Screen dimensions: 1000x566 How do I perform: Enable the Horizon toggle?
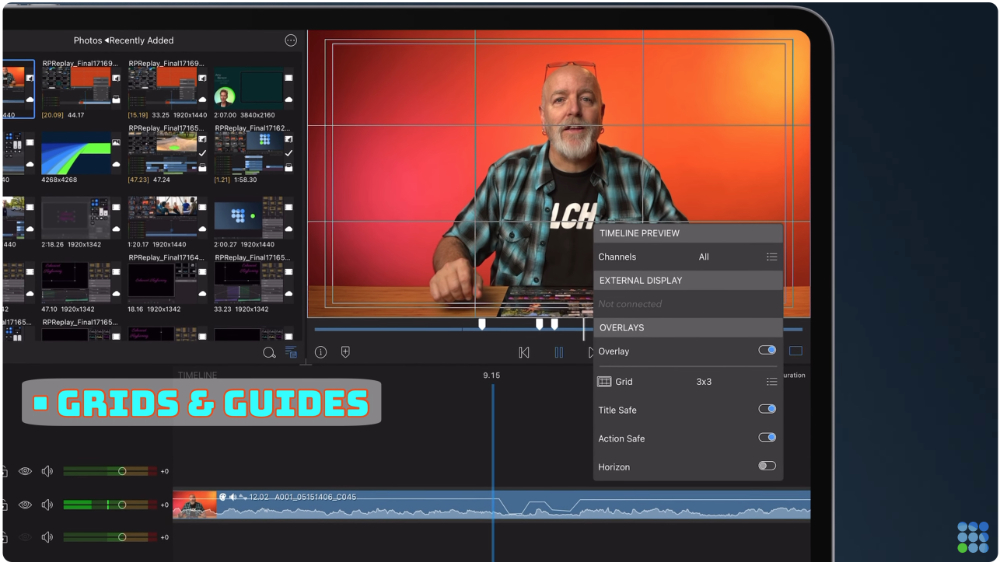767,466
